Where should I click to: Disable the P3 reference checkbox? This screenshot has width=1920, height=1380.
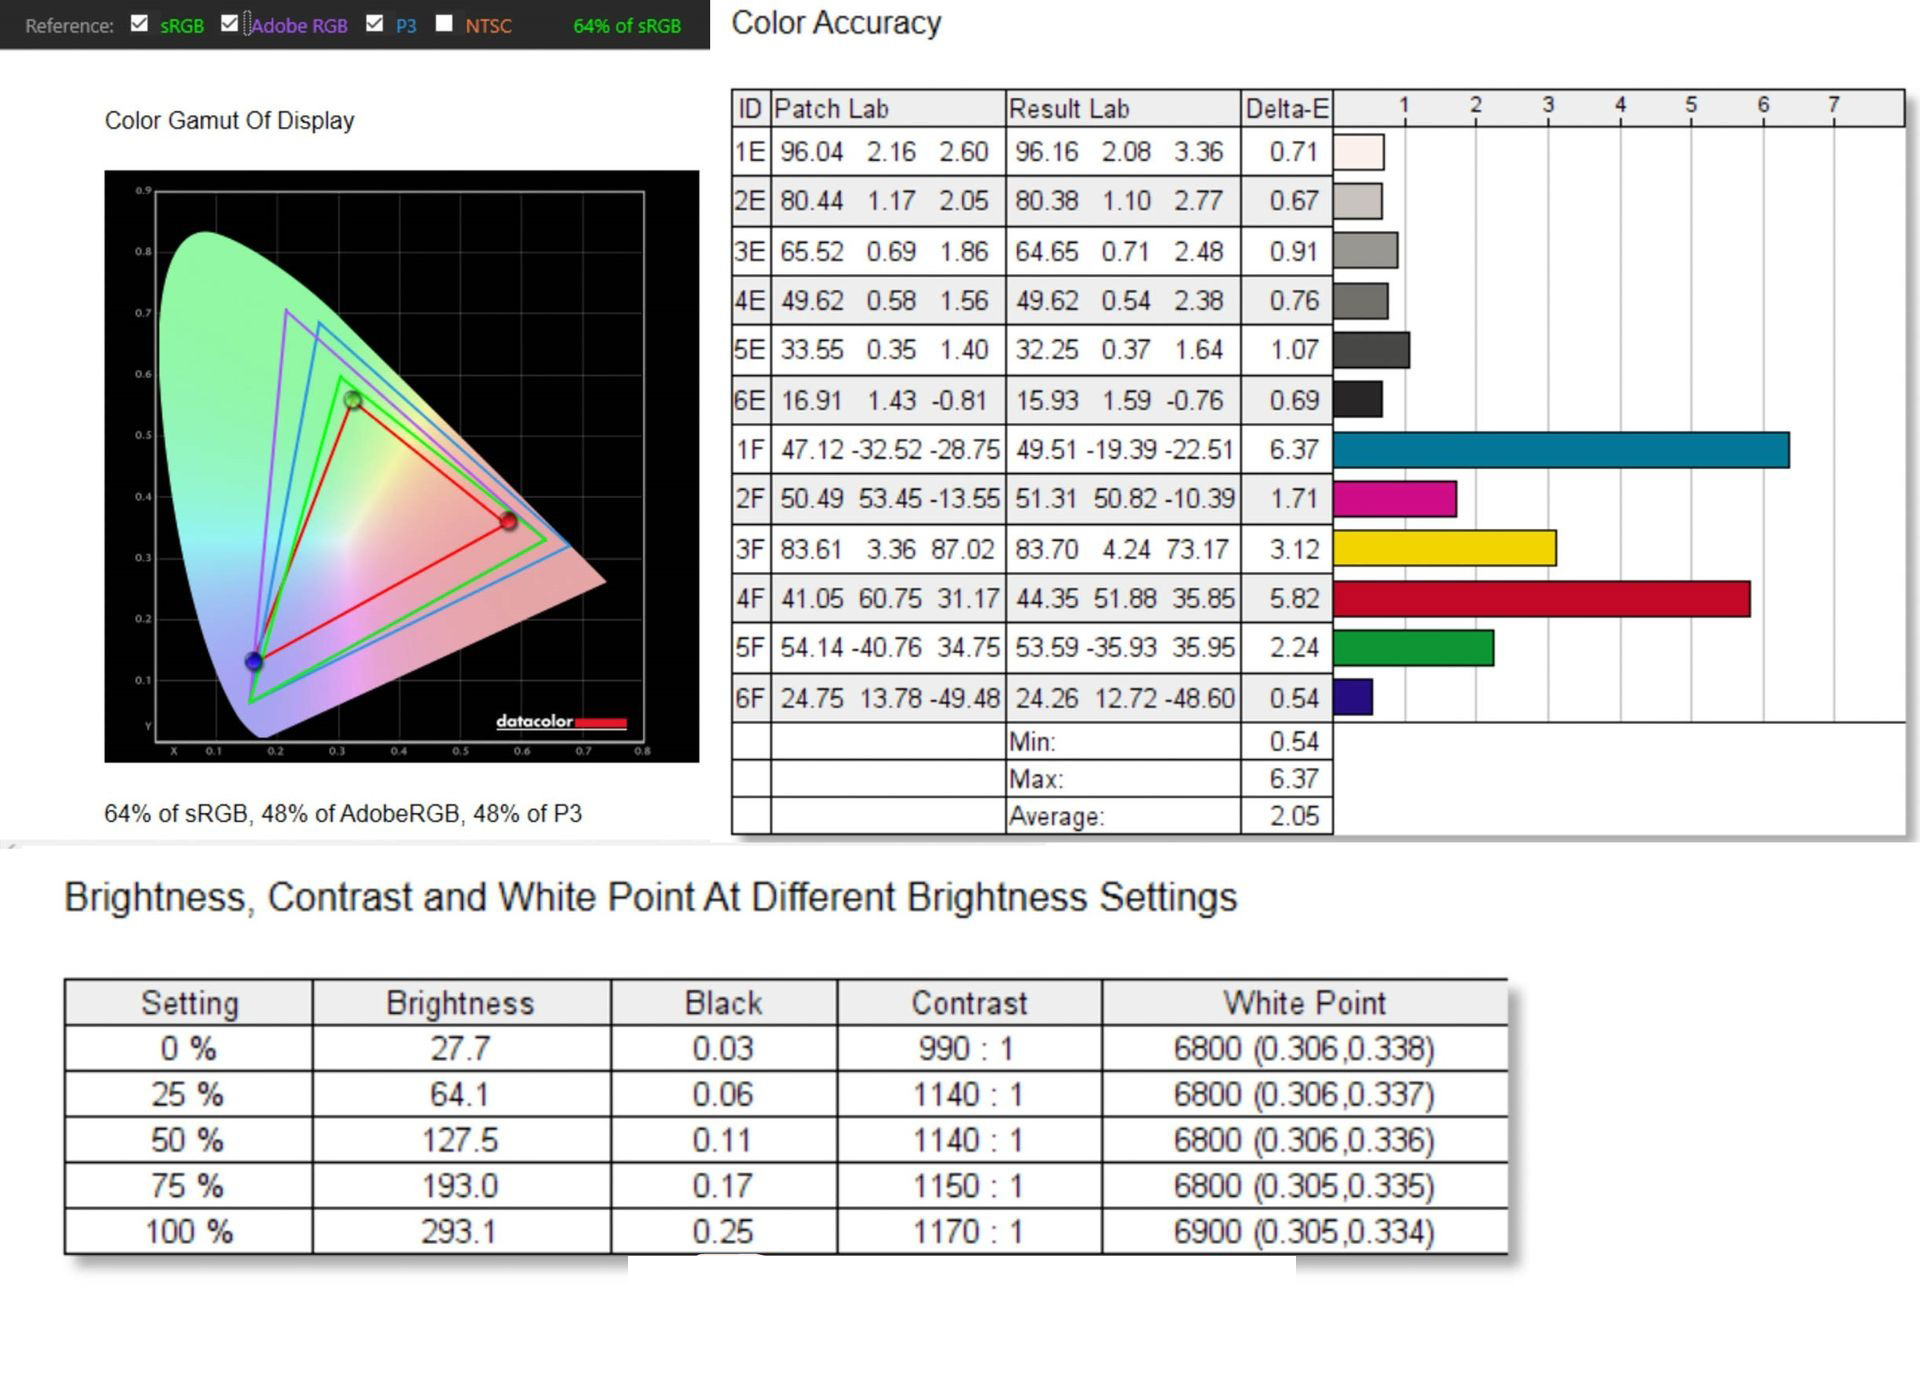coord(374,24)
